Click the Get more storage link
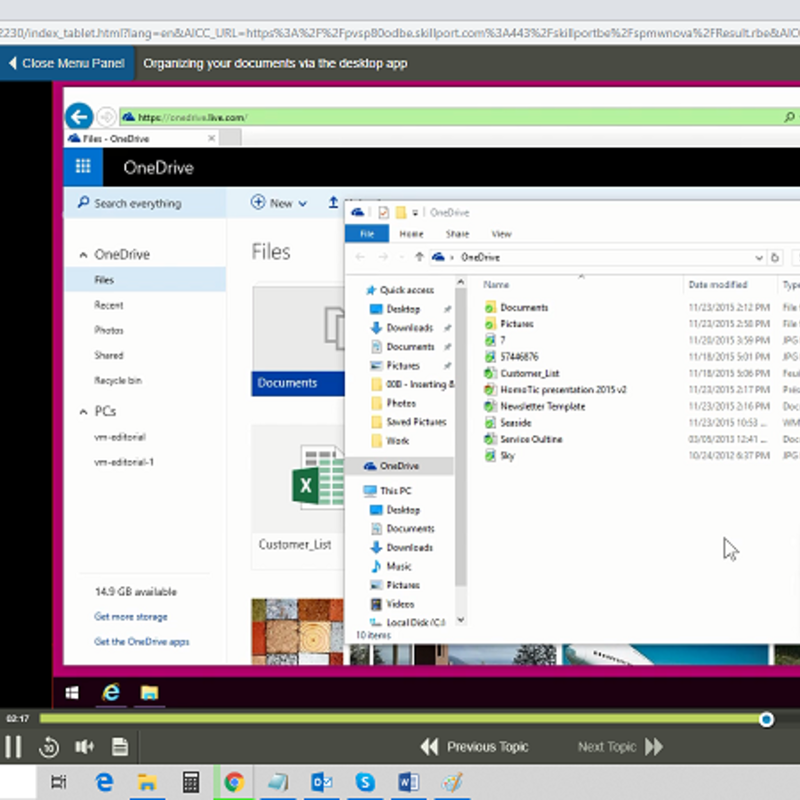Viewport: 800px width, 800px height. tap(131, 617)
